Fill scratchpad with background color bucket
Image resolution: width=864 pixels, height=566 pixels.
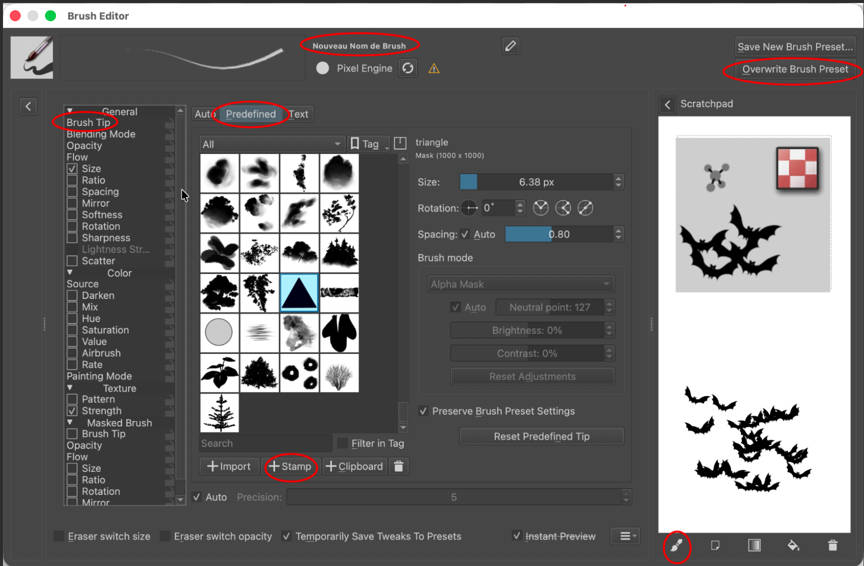click(793, 545)
